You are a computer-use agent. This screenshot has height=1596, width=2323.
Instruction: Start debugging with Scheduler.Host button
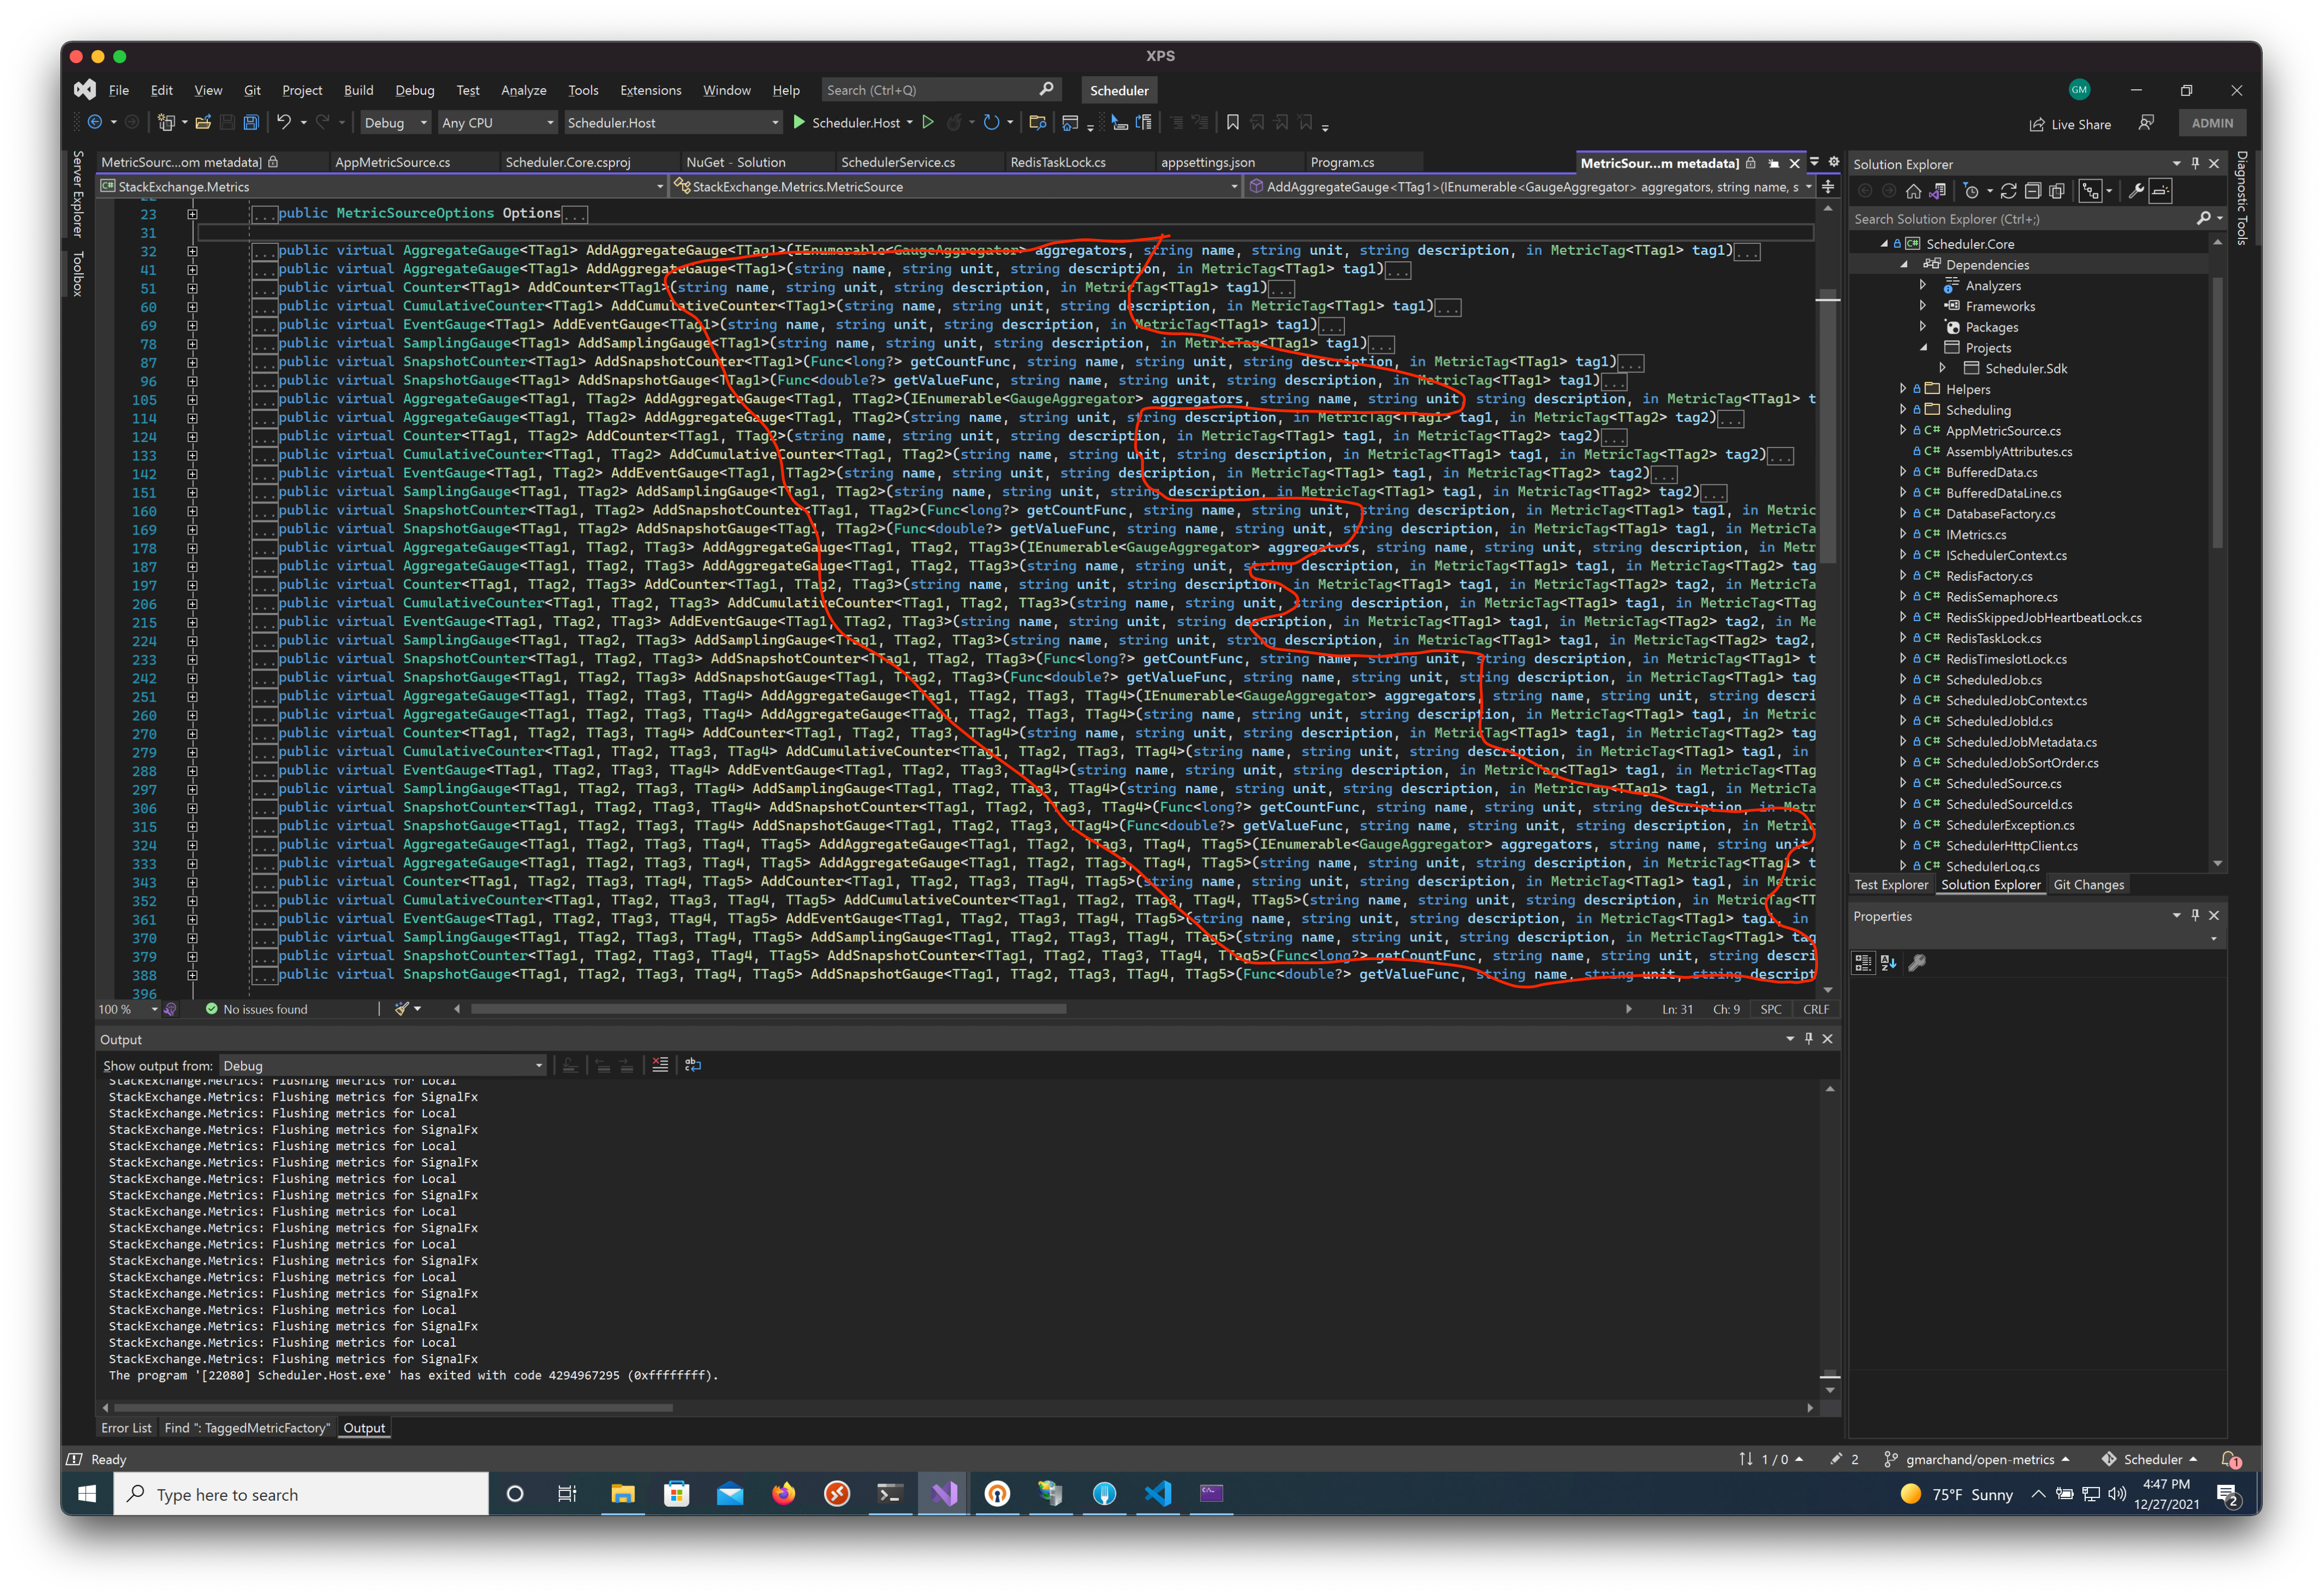point(846,123)
